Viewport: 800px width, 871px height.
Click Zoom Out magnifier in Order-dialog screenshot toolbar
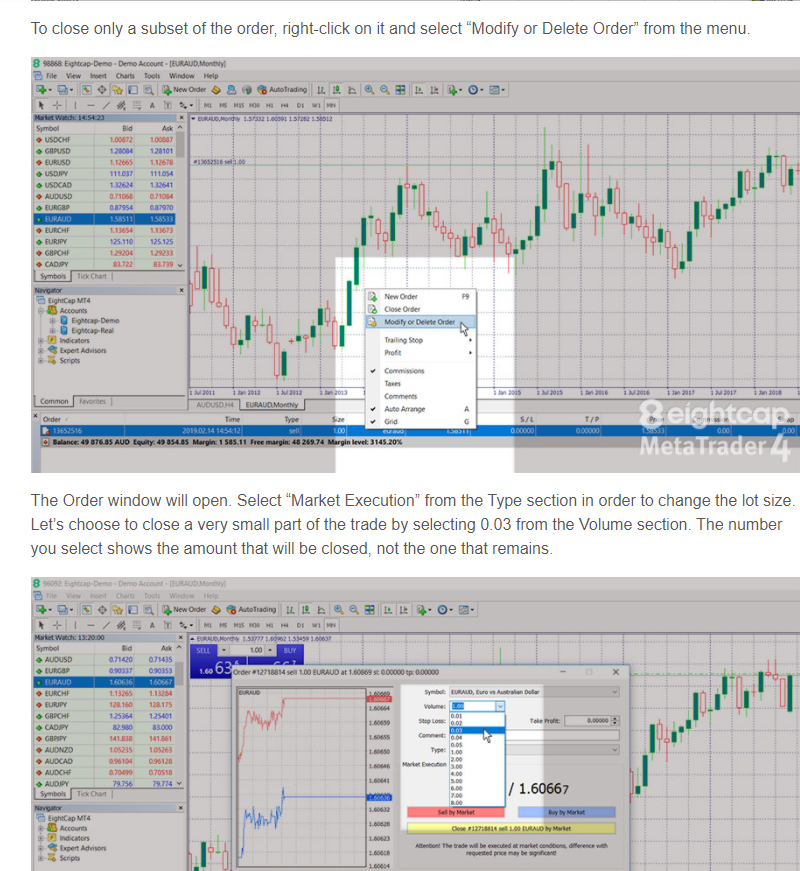[354, 609]
